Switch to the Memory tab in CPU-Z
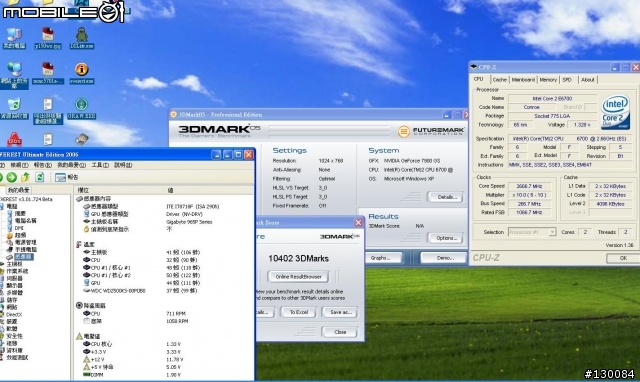Image resolution: width=640 pixels, height=382 pixels. pos(548,80)
